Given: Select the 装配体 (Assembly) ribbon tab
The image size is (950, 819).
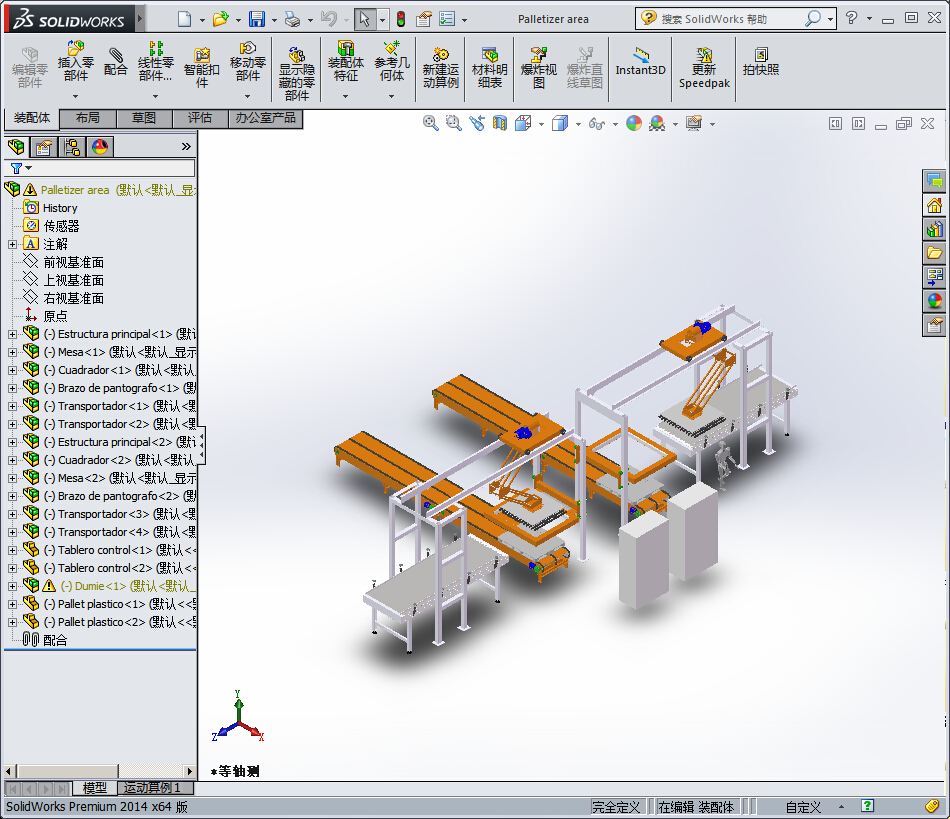Looking at the screenshot, I should point(32,118).
